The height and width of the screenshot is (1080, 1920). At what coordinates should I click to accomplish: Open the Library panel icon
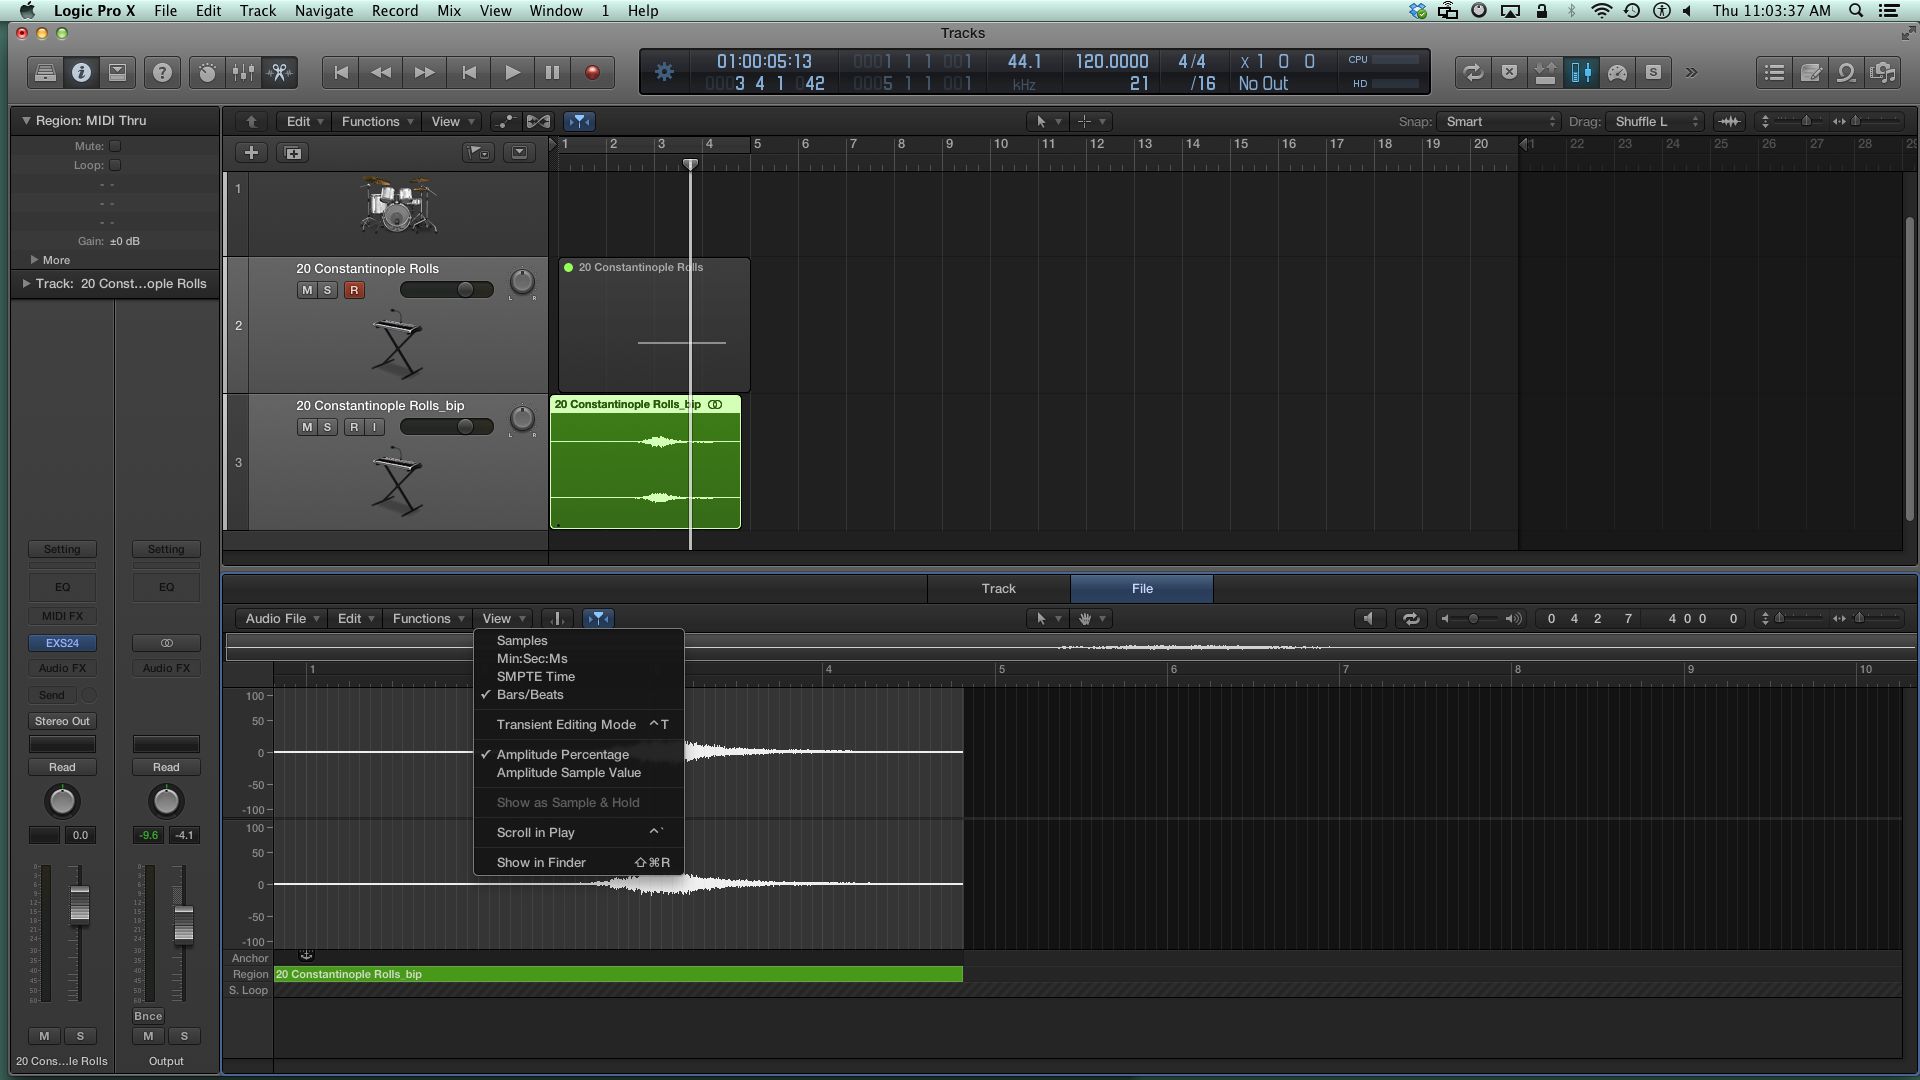(x=45, y=72)
